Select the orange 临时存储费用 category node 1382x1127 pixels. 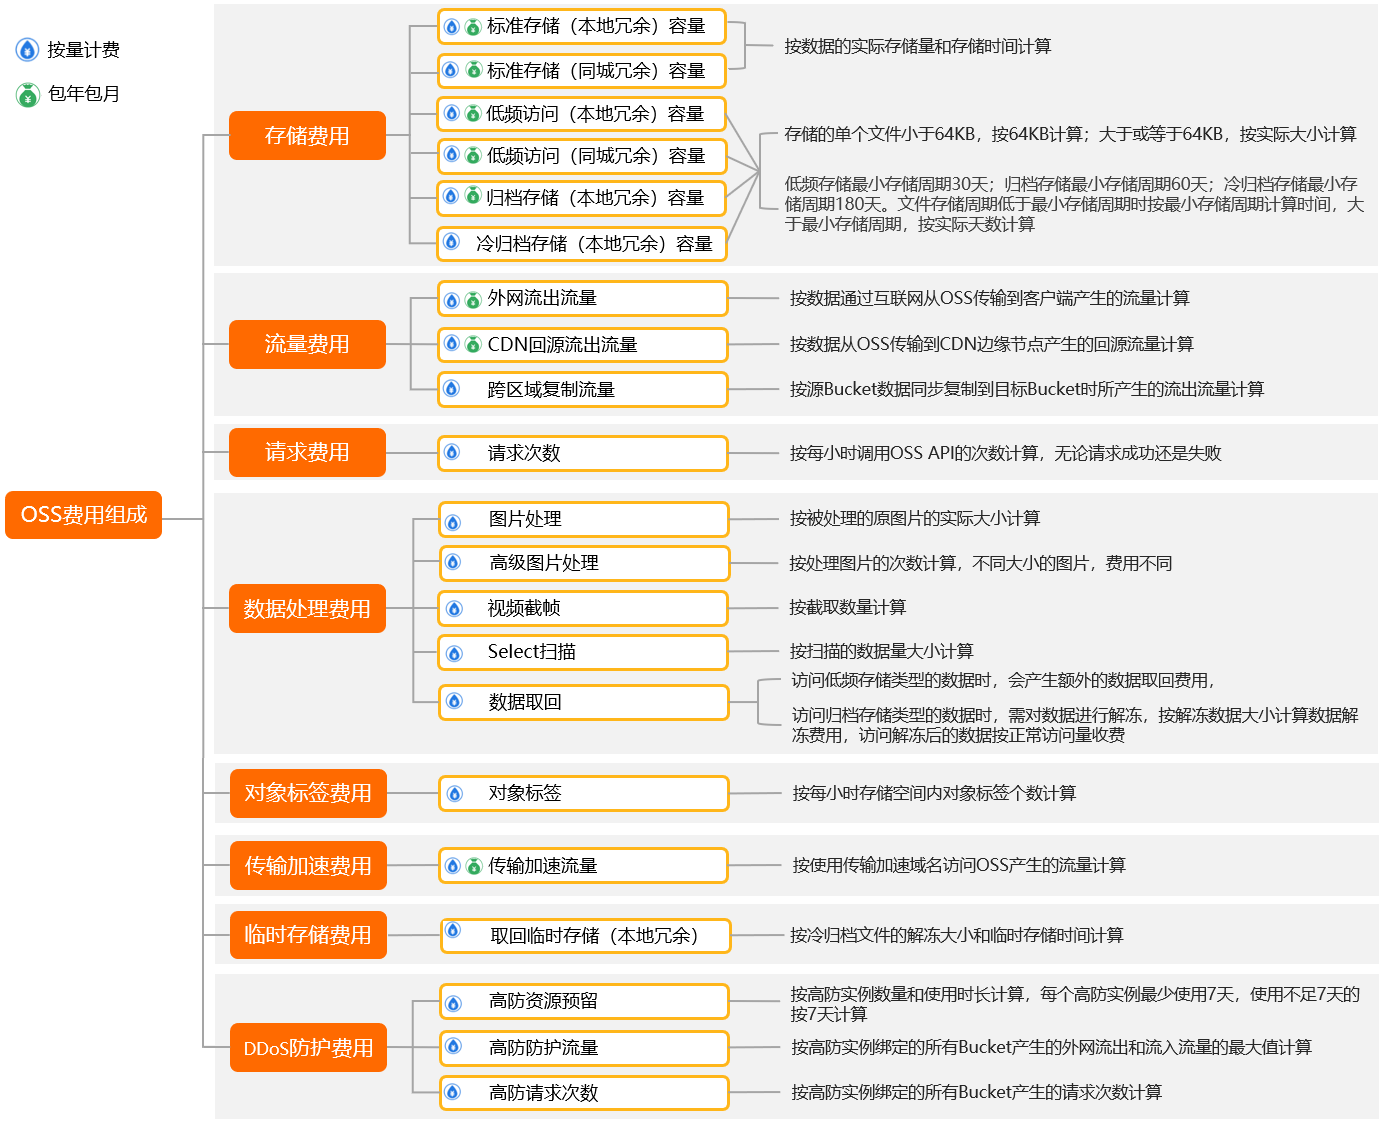coord(308,935)
